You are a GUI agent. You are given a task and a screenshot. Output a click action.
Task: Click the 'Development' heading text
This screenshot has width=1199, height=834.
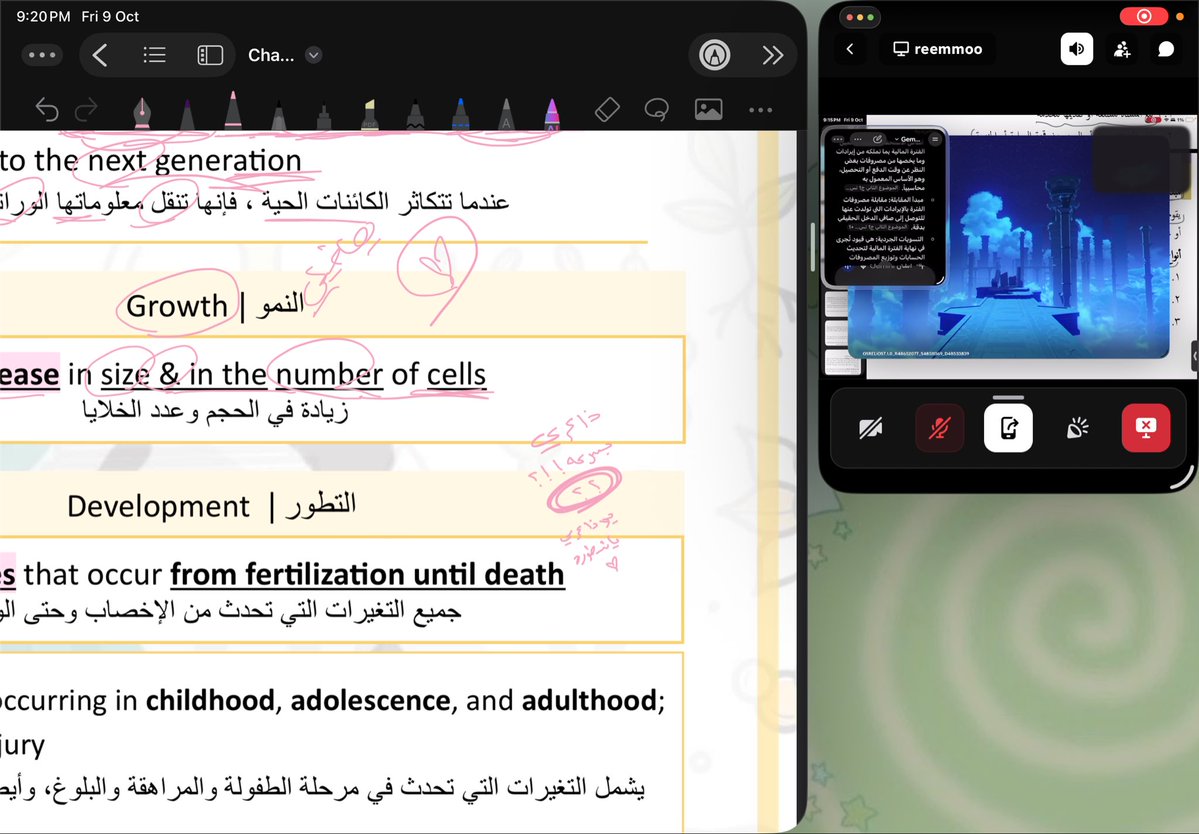coord(158,506)
